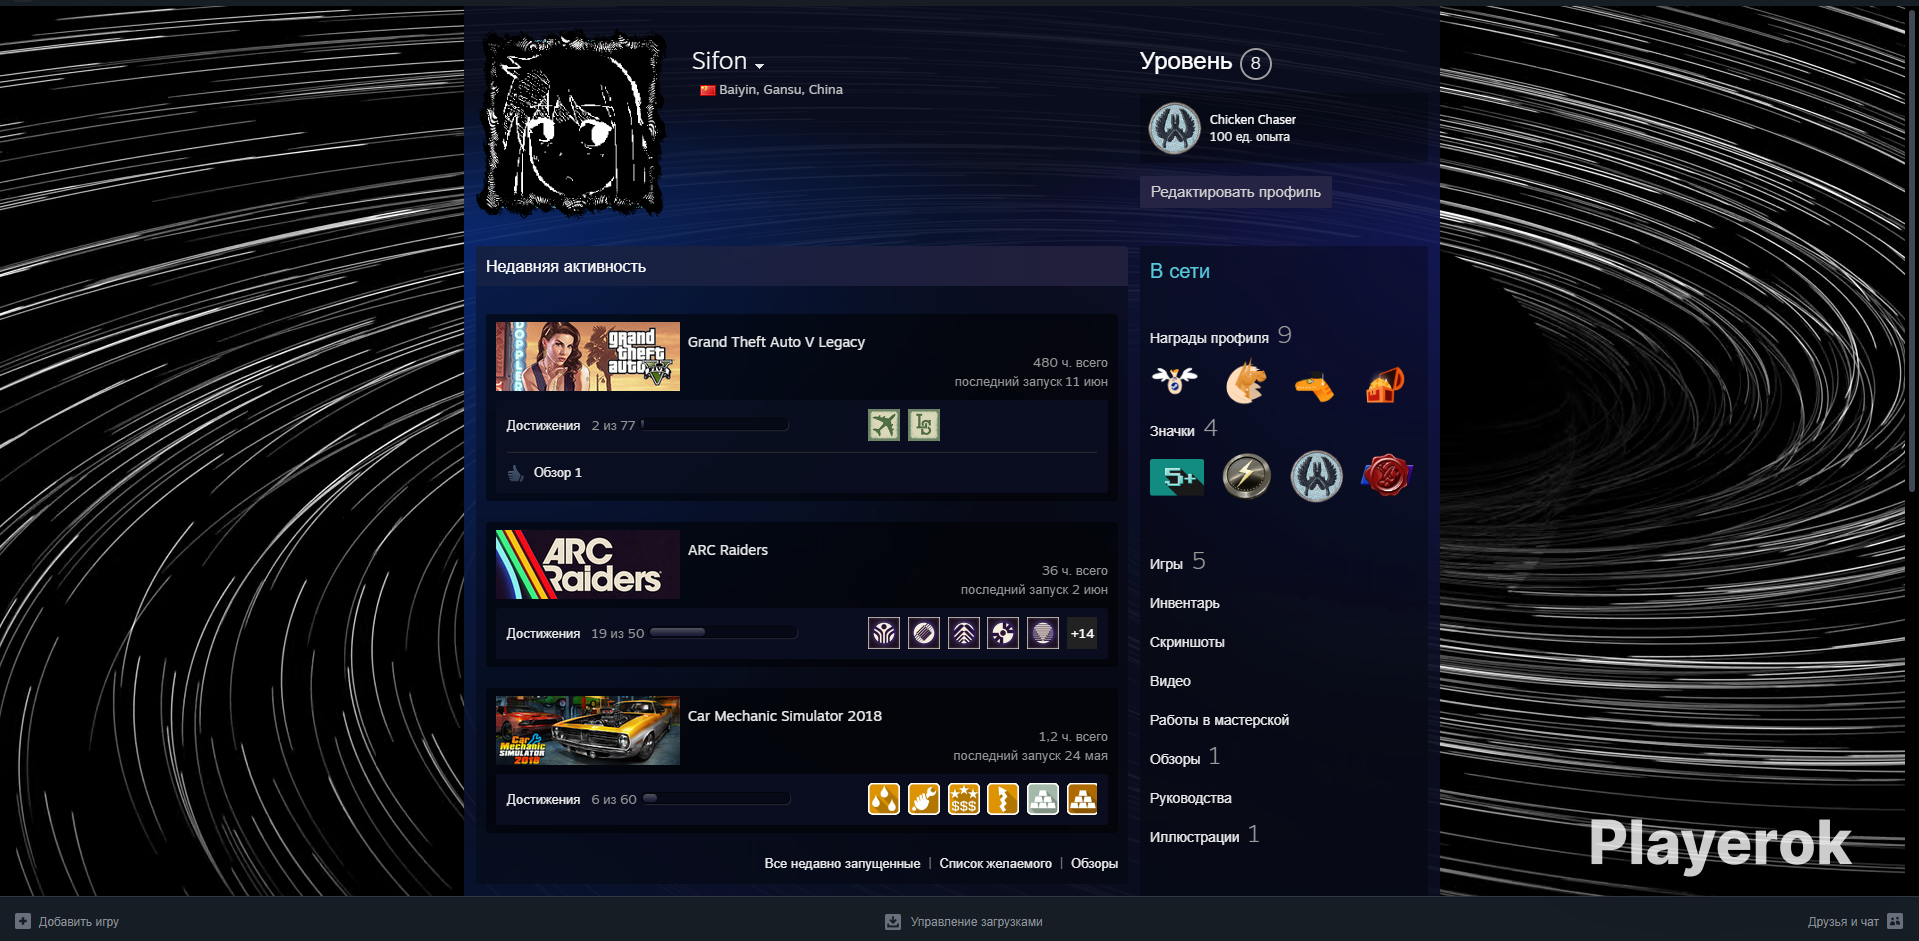
Task: Click the download icon in bottom bar
Action: (x=893, y=921)
